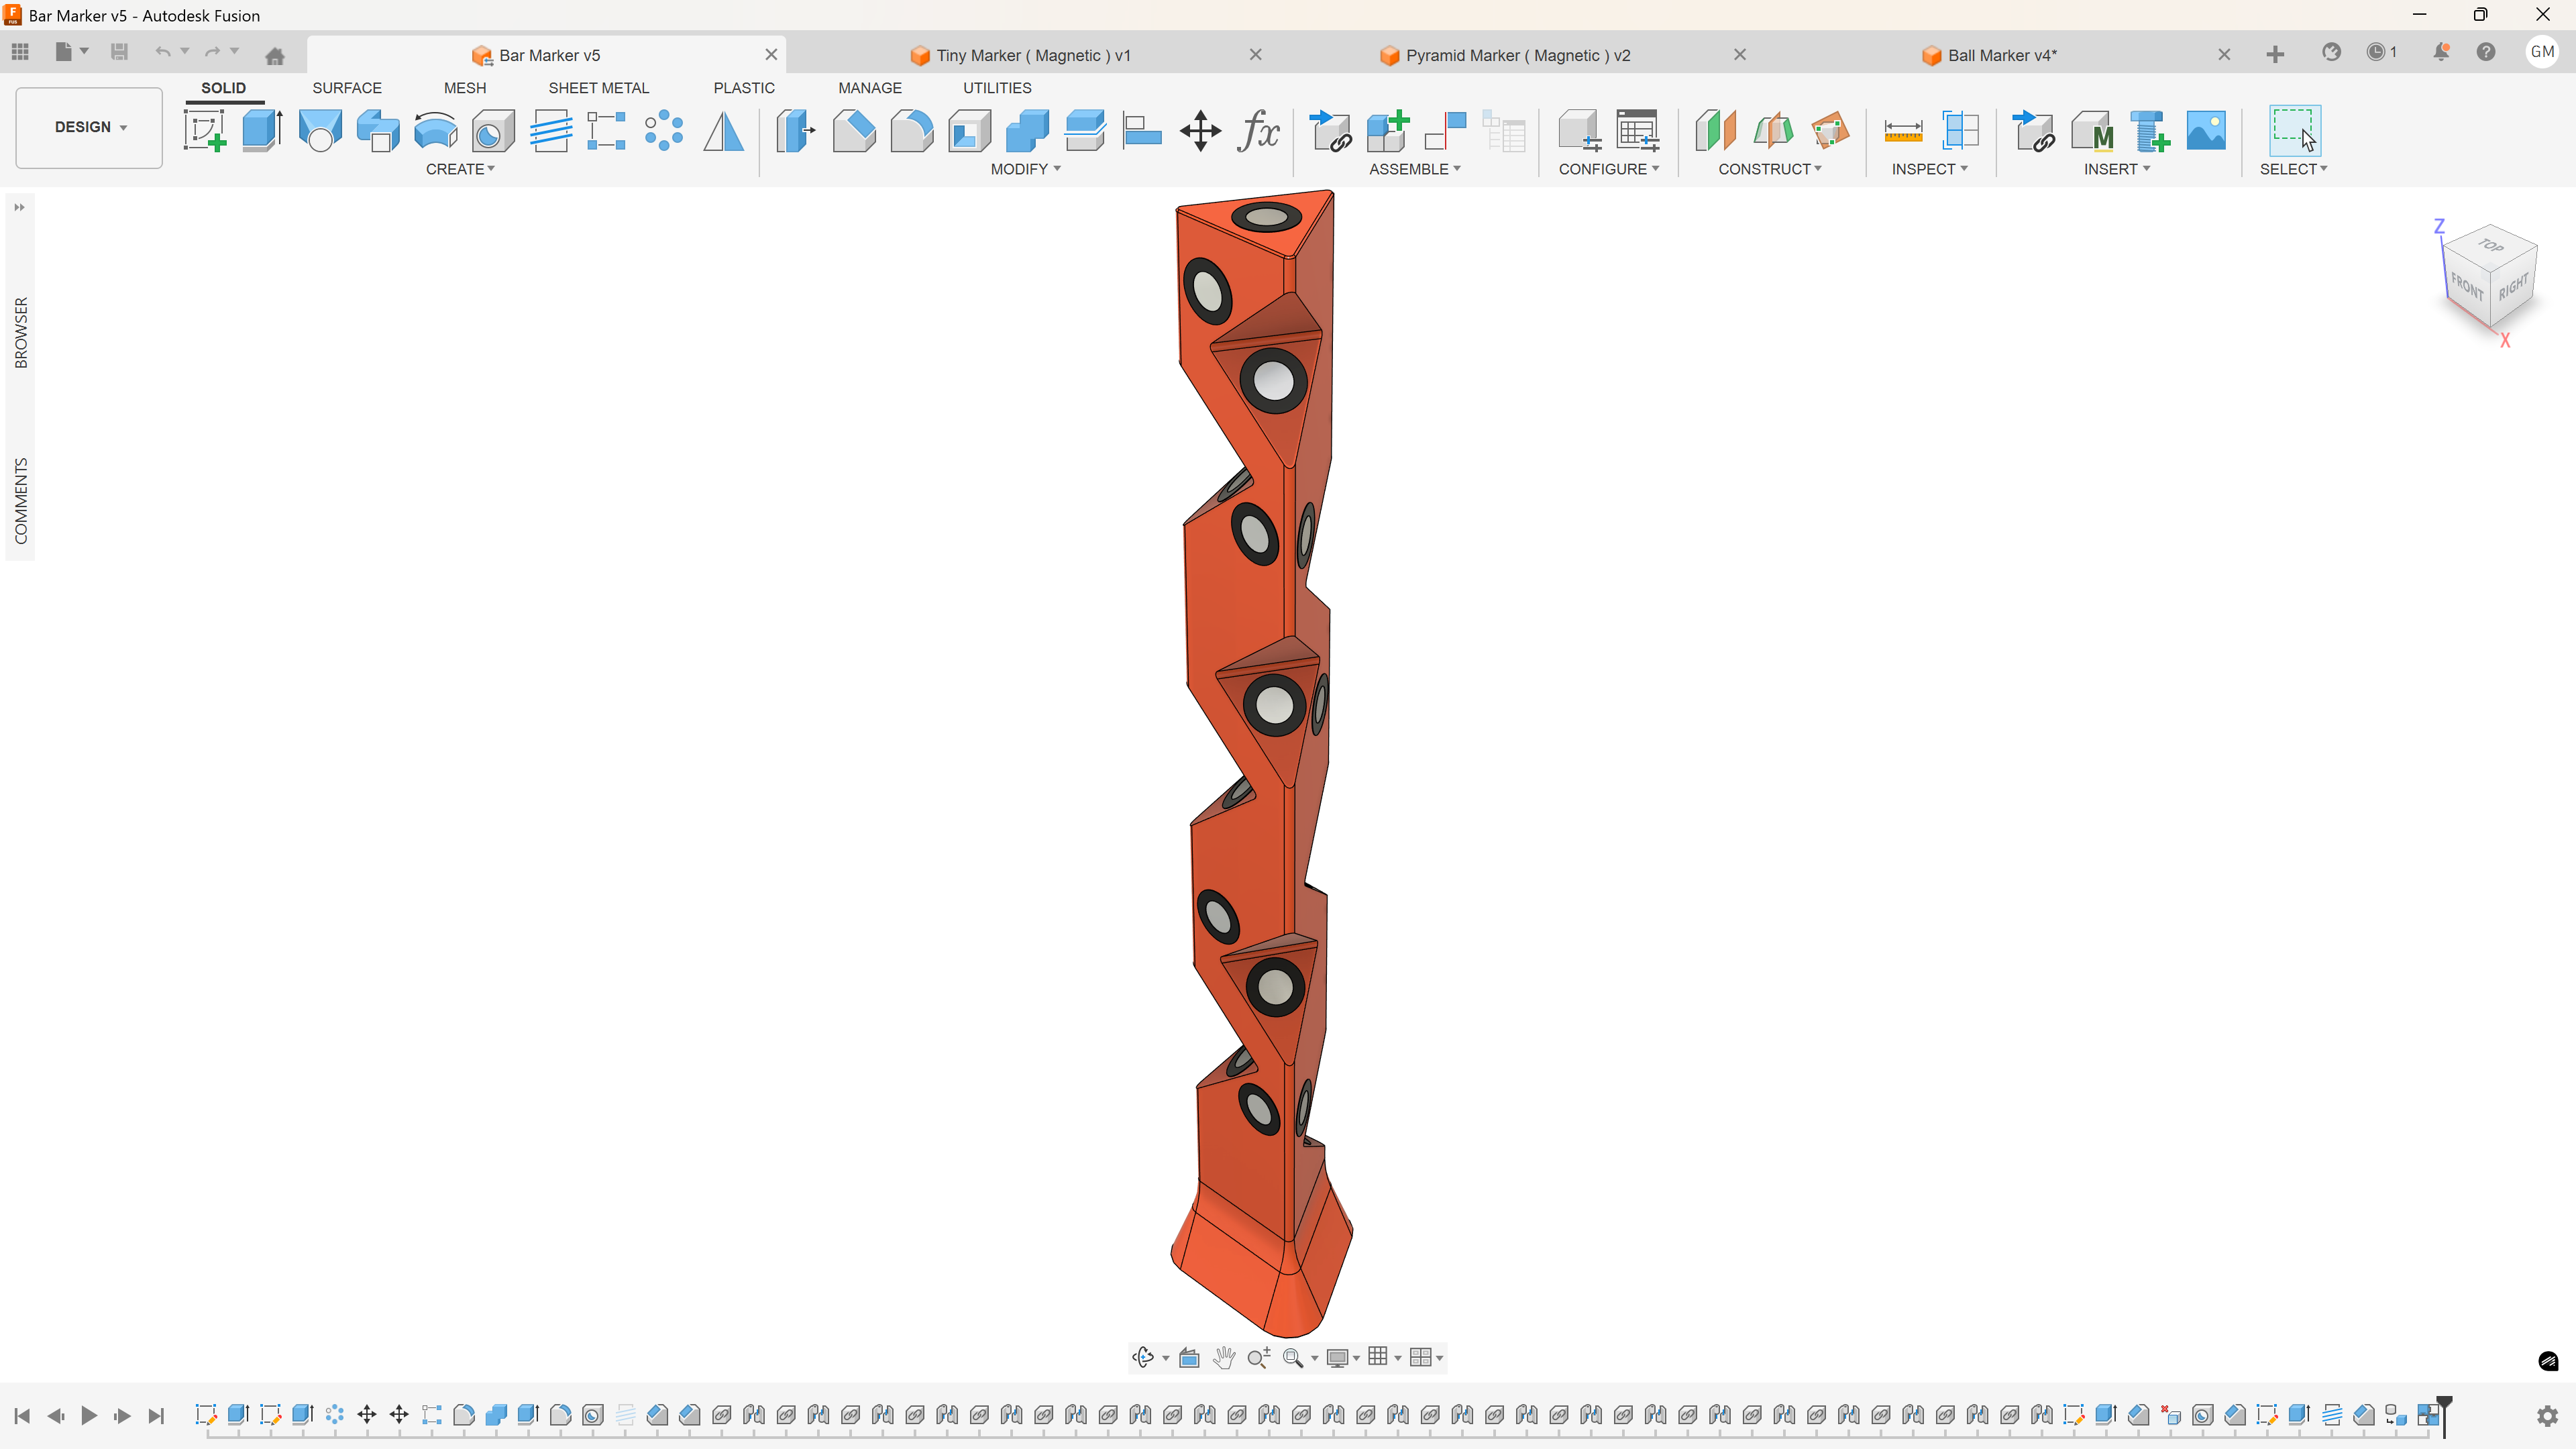Select the Combine tool

point(1027,131)
